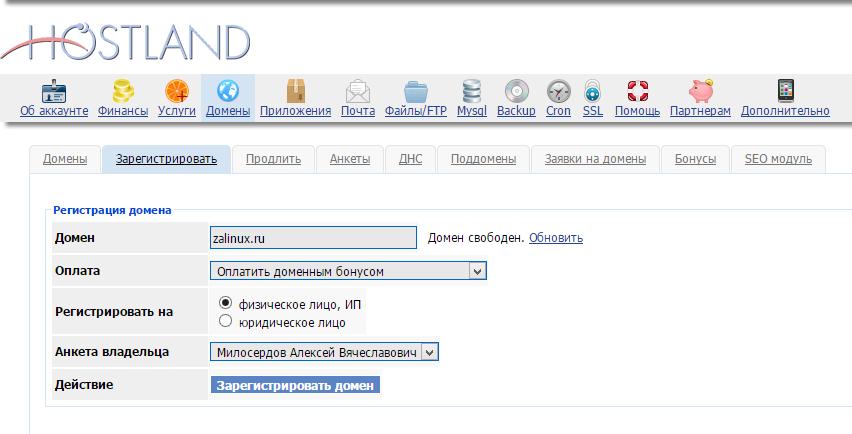852x434 pixels.
Task: Open the Finances coins icon
Action: (x=123, y=91)
